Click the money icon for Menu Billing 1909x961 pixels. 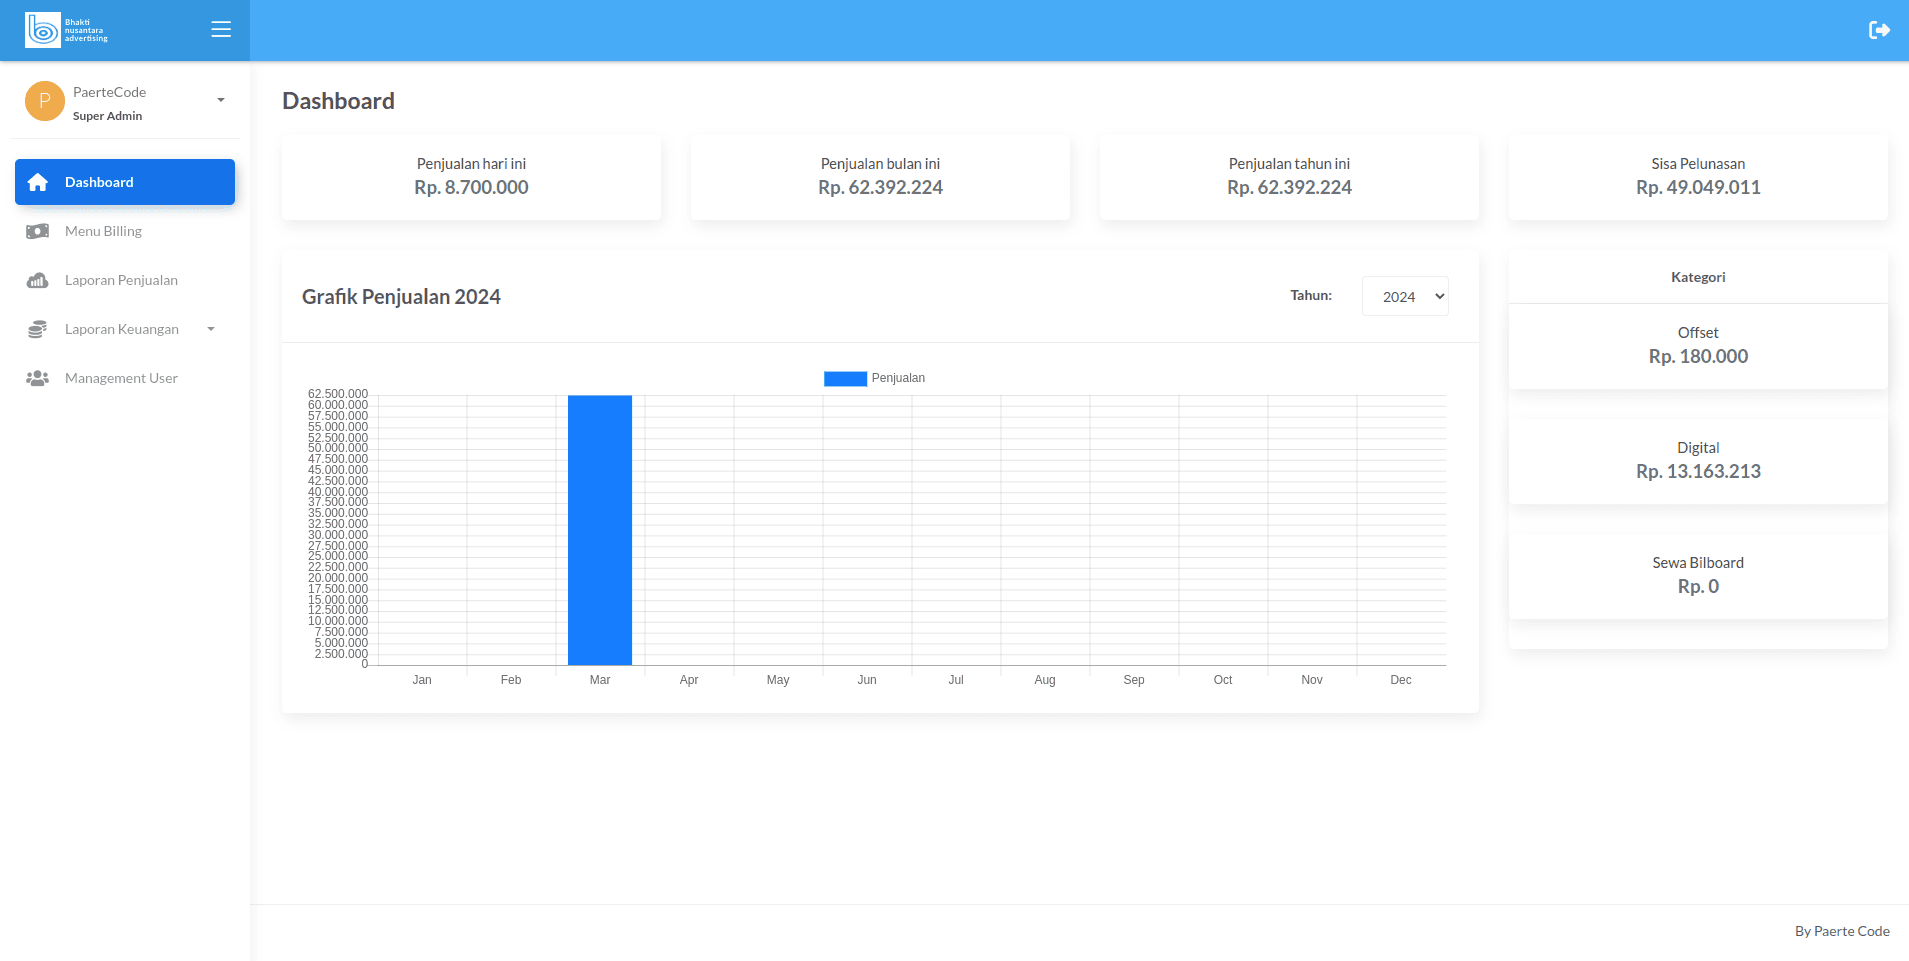[x=38, y=231]
